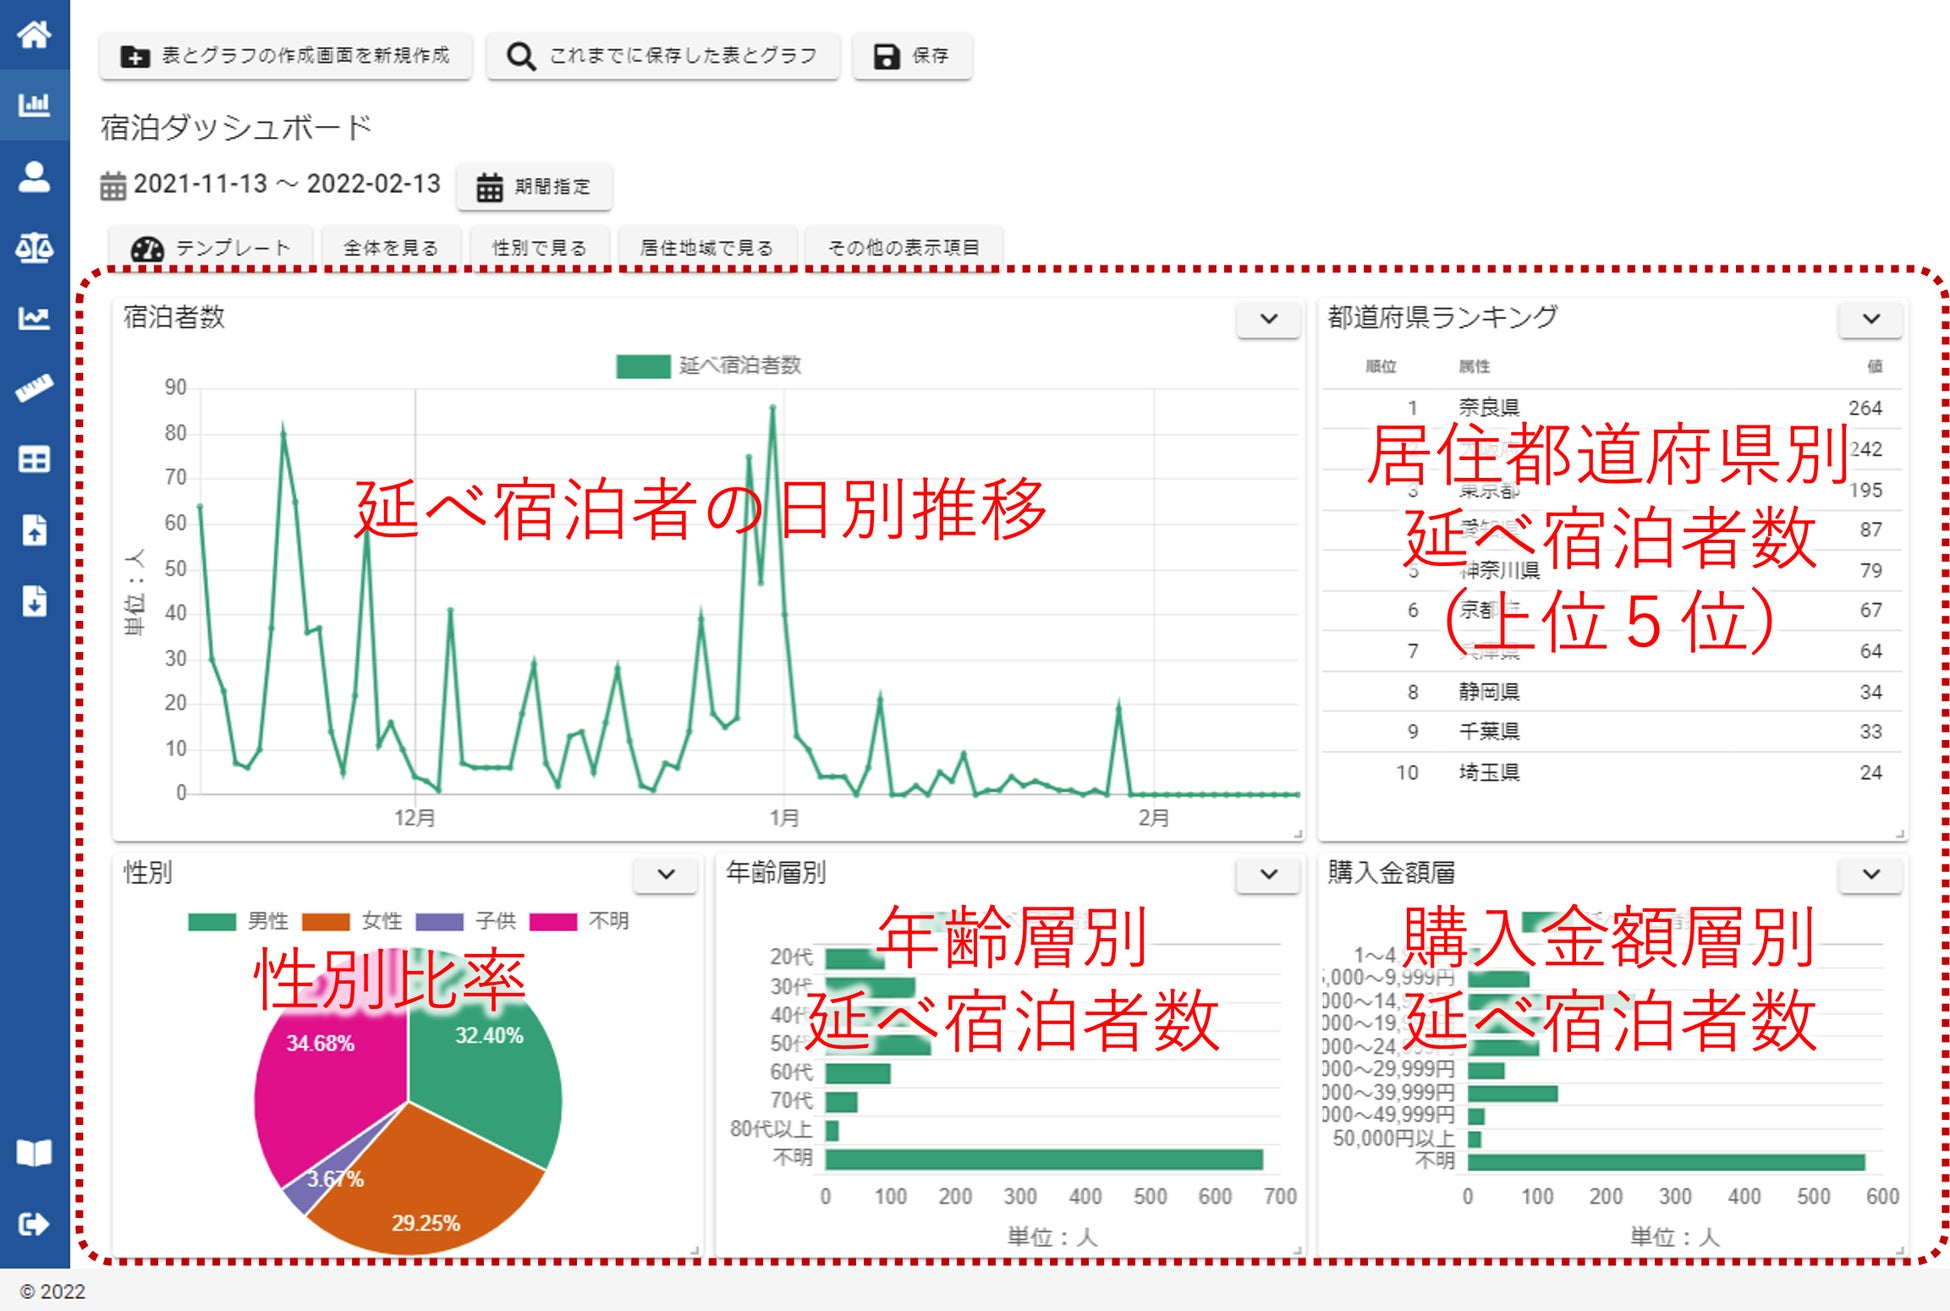
Task: Click the ruler sidebar icon
Action: coord(34,389)
